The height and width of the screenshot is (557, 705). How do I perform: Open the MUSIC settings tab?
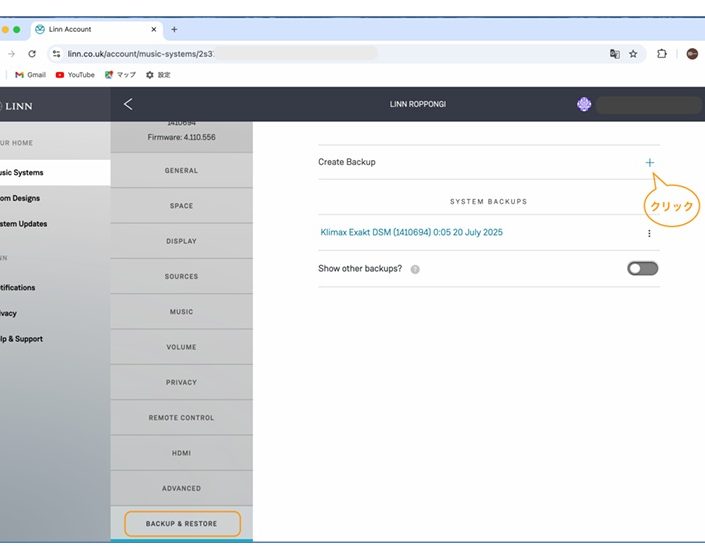pyautogui.click(x=181, y=312)
